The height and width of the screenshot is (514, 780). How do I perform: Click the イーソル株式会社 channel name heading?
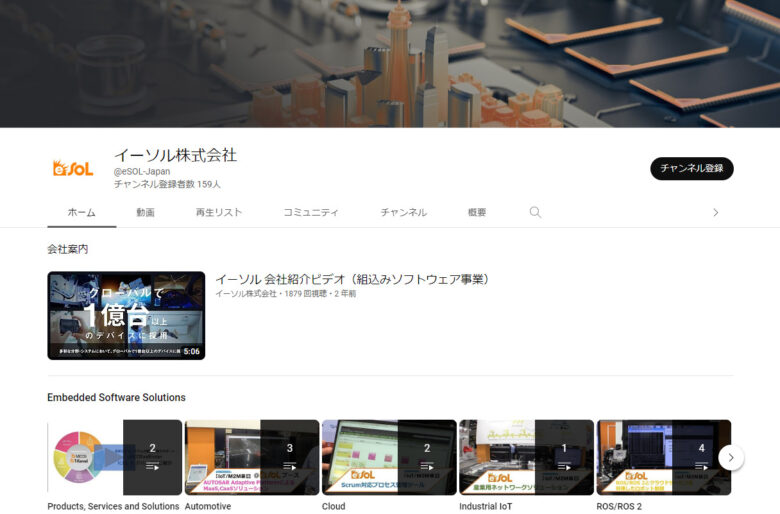[x=176, y=155]
